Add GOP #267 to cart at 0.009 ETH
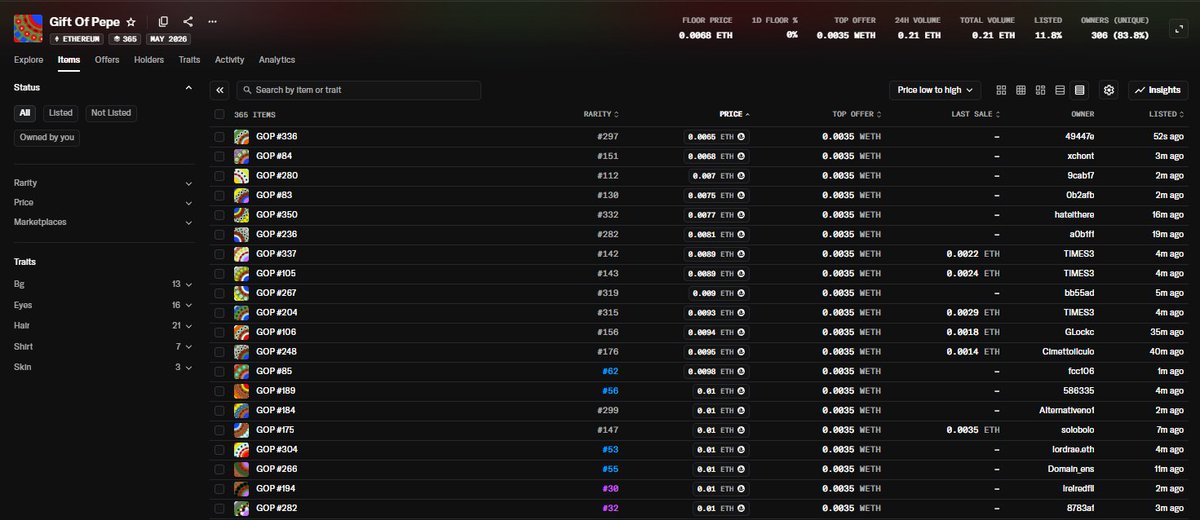 [718, 293]
